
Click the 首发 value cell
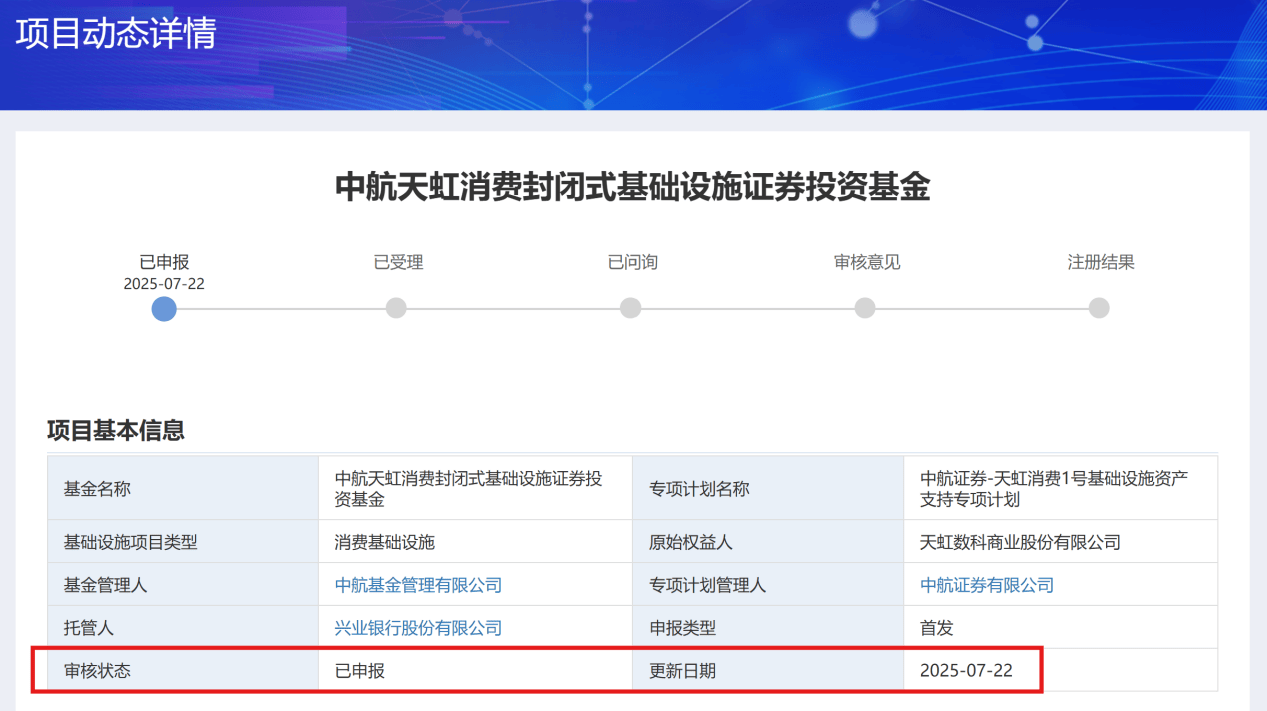click(1060, 628)
